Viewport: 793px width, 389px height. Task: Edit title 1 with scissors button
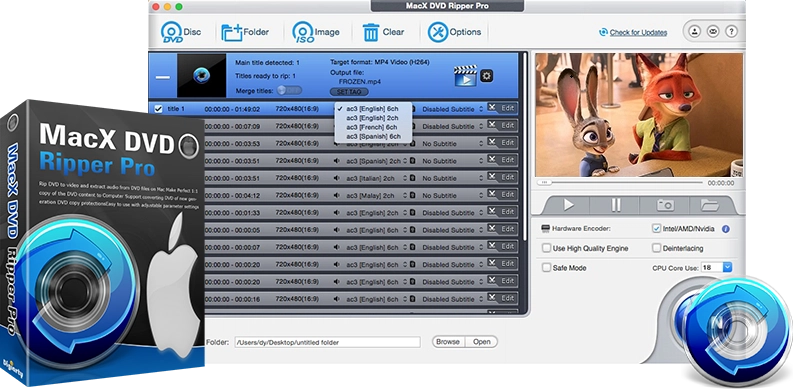pos(501,108)
